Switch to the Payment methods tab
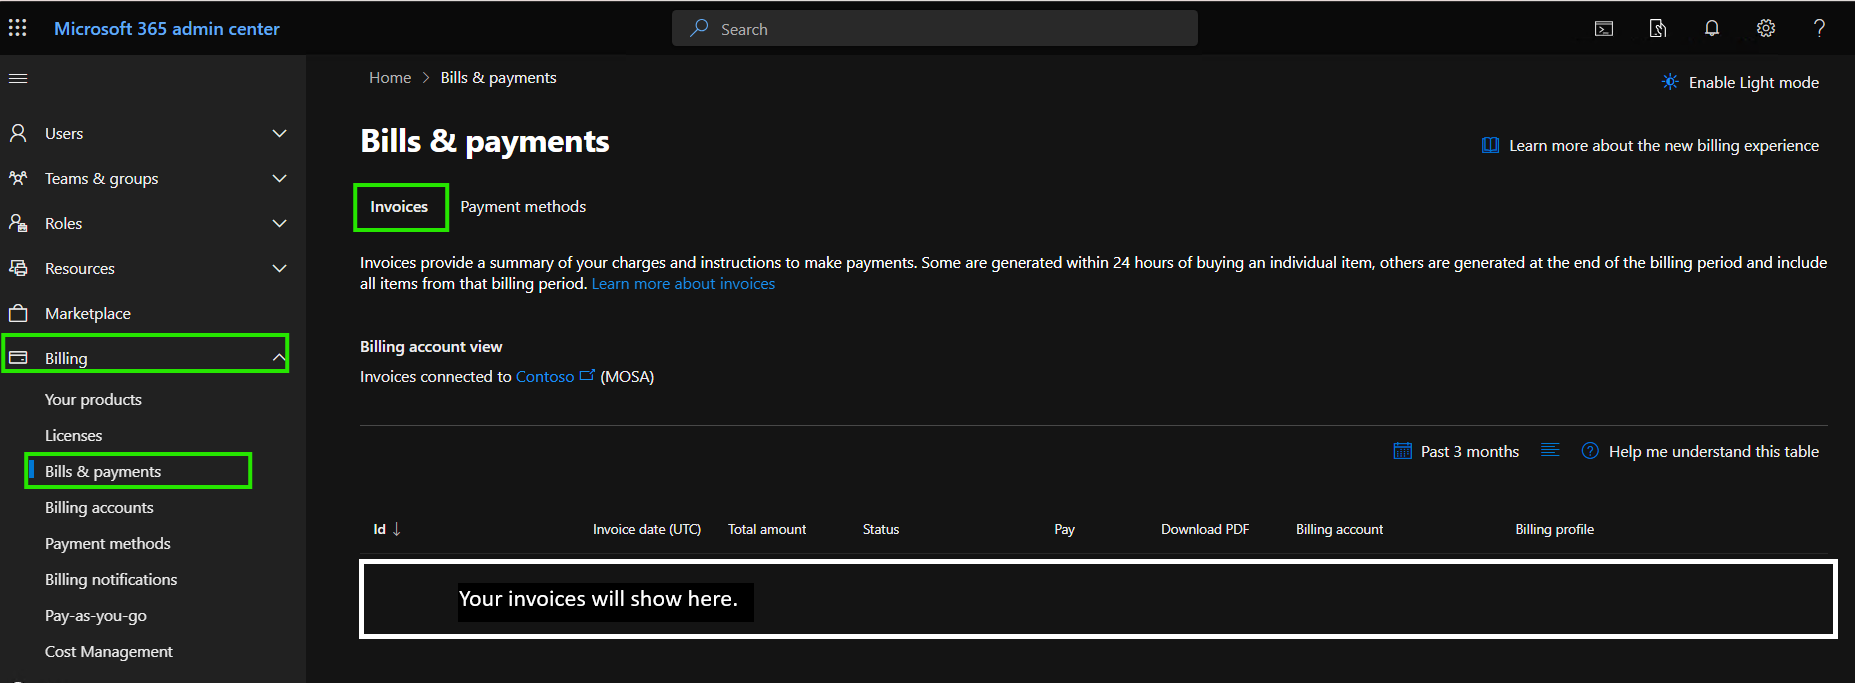 point(523,207)
